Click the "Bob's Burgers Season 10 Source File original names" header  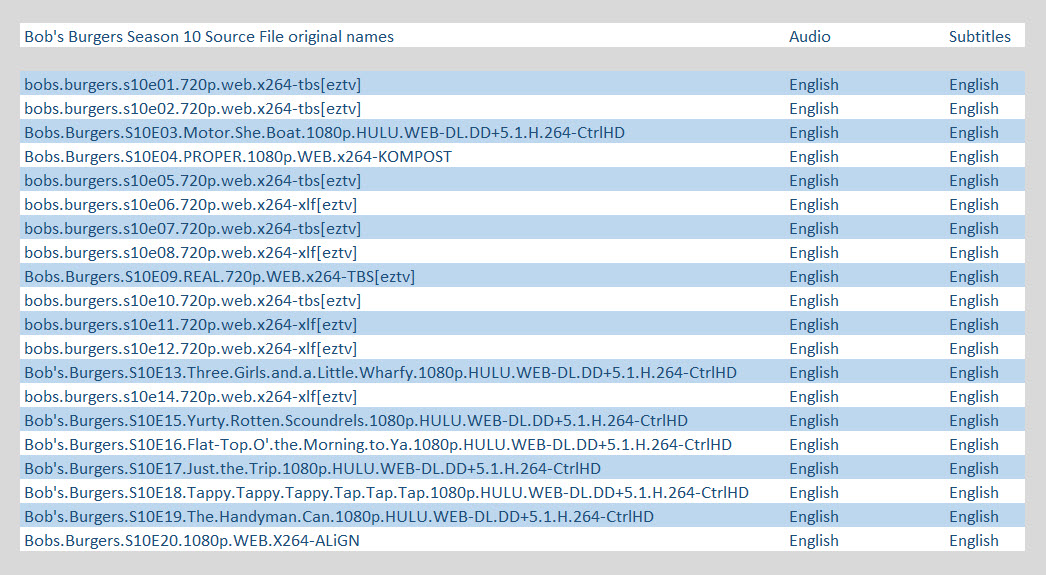209,37
